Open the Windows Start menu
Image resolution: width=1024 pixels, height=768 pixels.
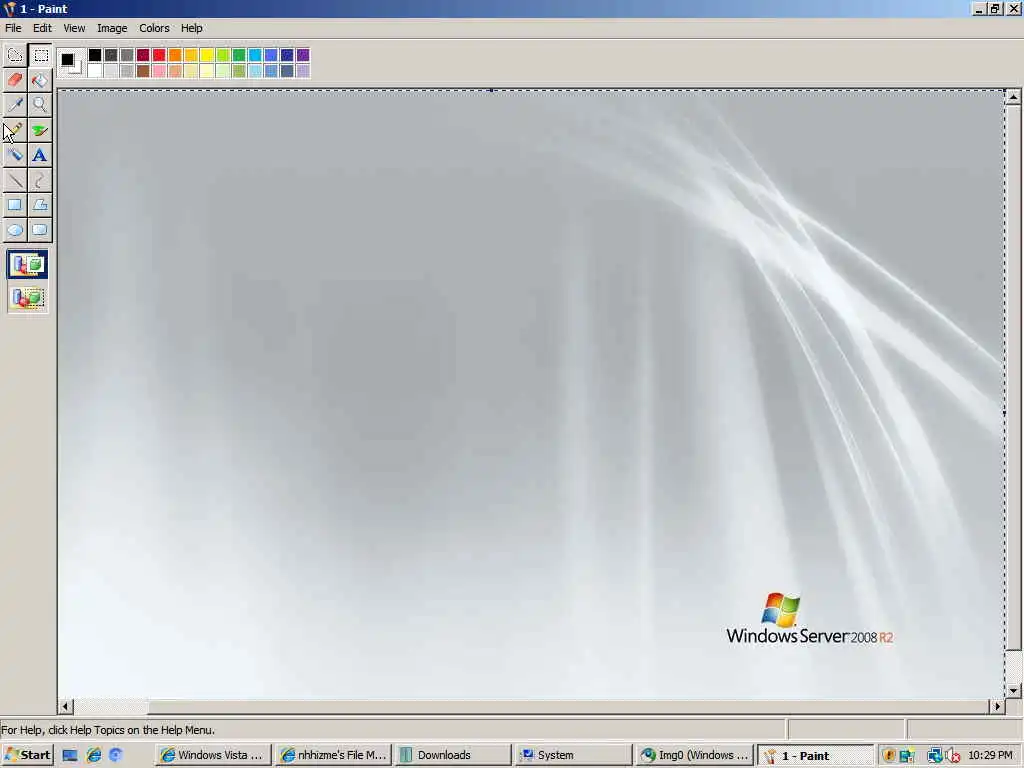click(x=27, y=755)
